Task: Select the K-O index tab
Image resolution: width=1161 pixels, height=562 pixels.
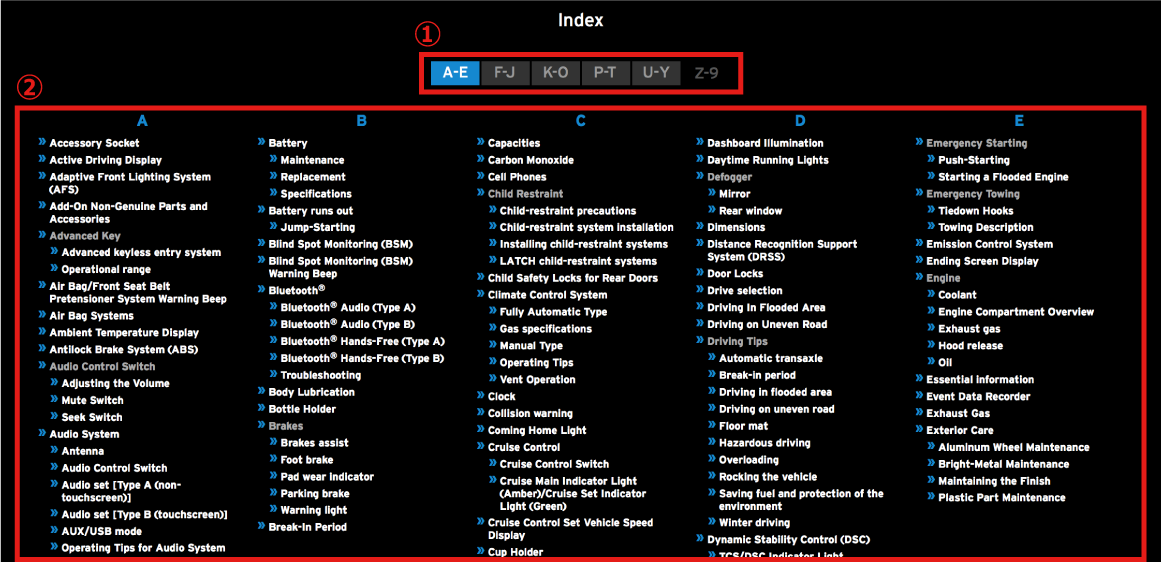Action: coord(555,73)
